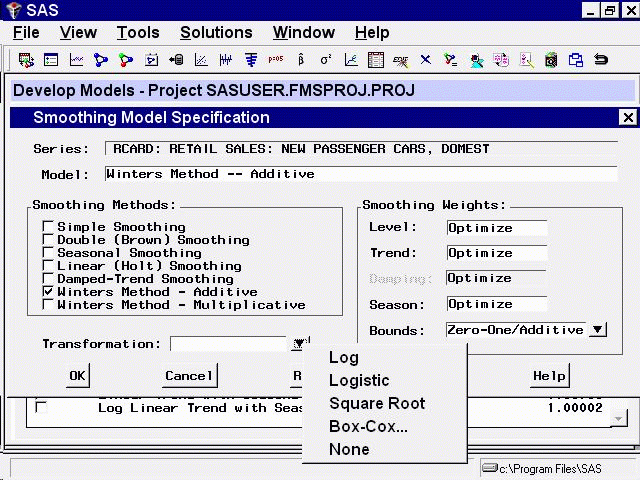Click the person figure toolbar icon
The width and height of the screenshot is (640, 480).
tap(476, 61)
